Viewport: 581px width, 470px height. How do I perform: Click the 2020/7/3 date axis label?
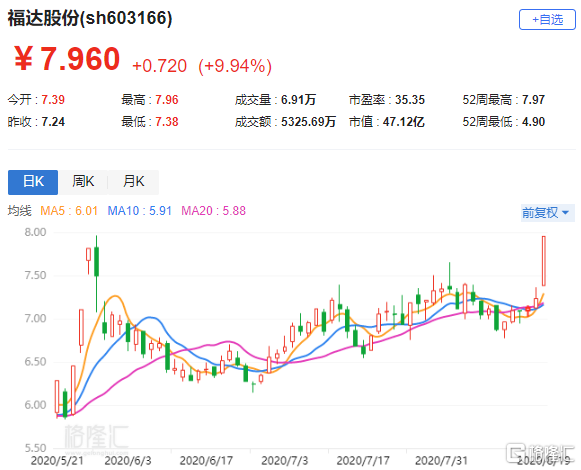pyautogui.click(x=285, y=461)
